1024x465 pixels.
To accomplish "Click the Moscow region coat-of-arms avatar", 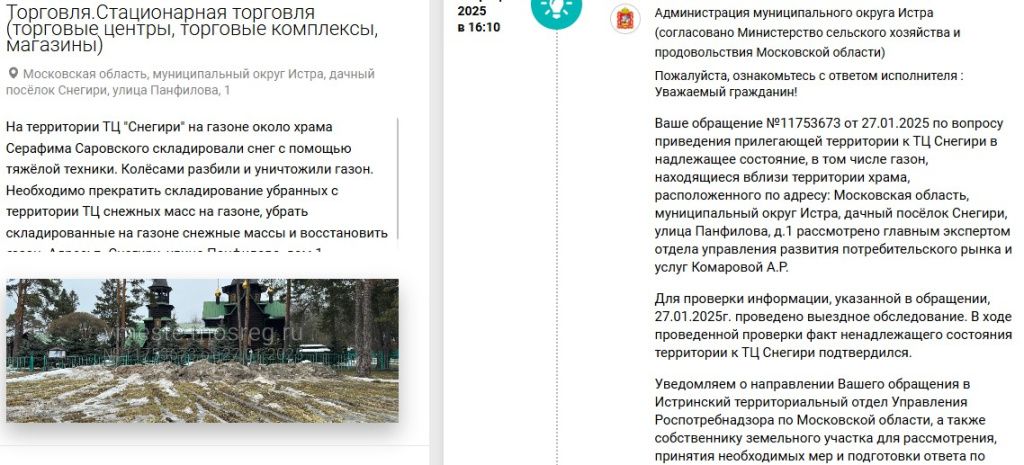I will [625, 18].
